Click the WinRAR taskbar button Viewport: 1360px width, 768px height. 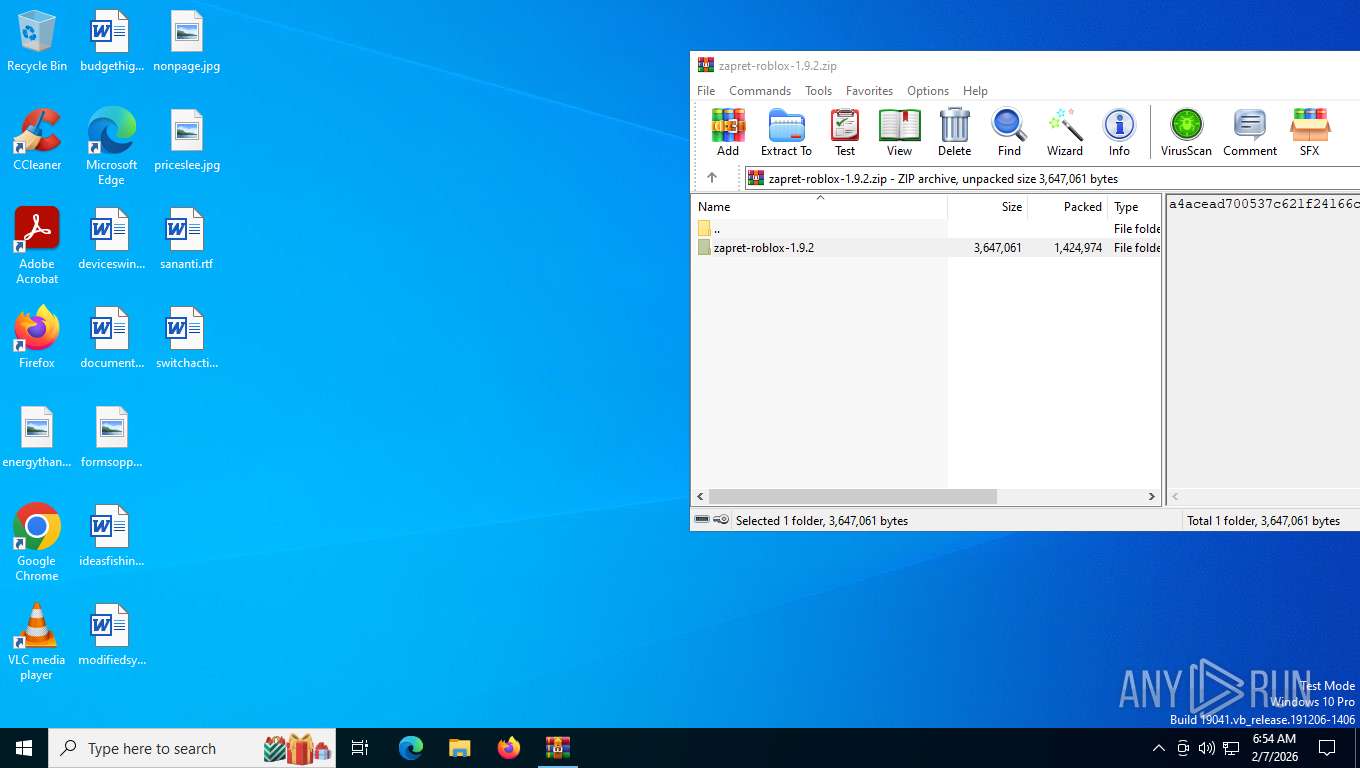(558, 748)
